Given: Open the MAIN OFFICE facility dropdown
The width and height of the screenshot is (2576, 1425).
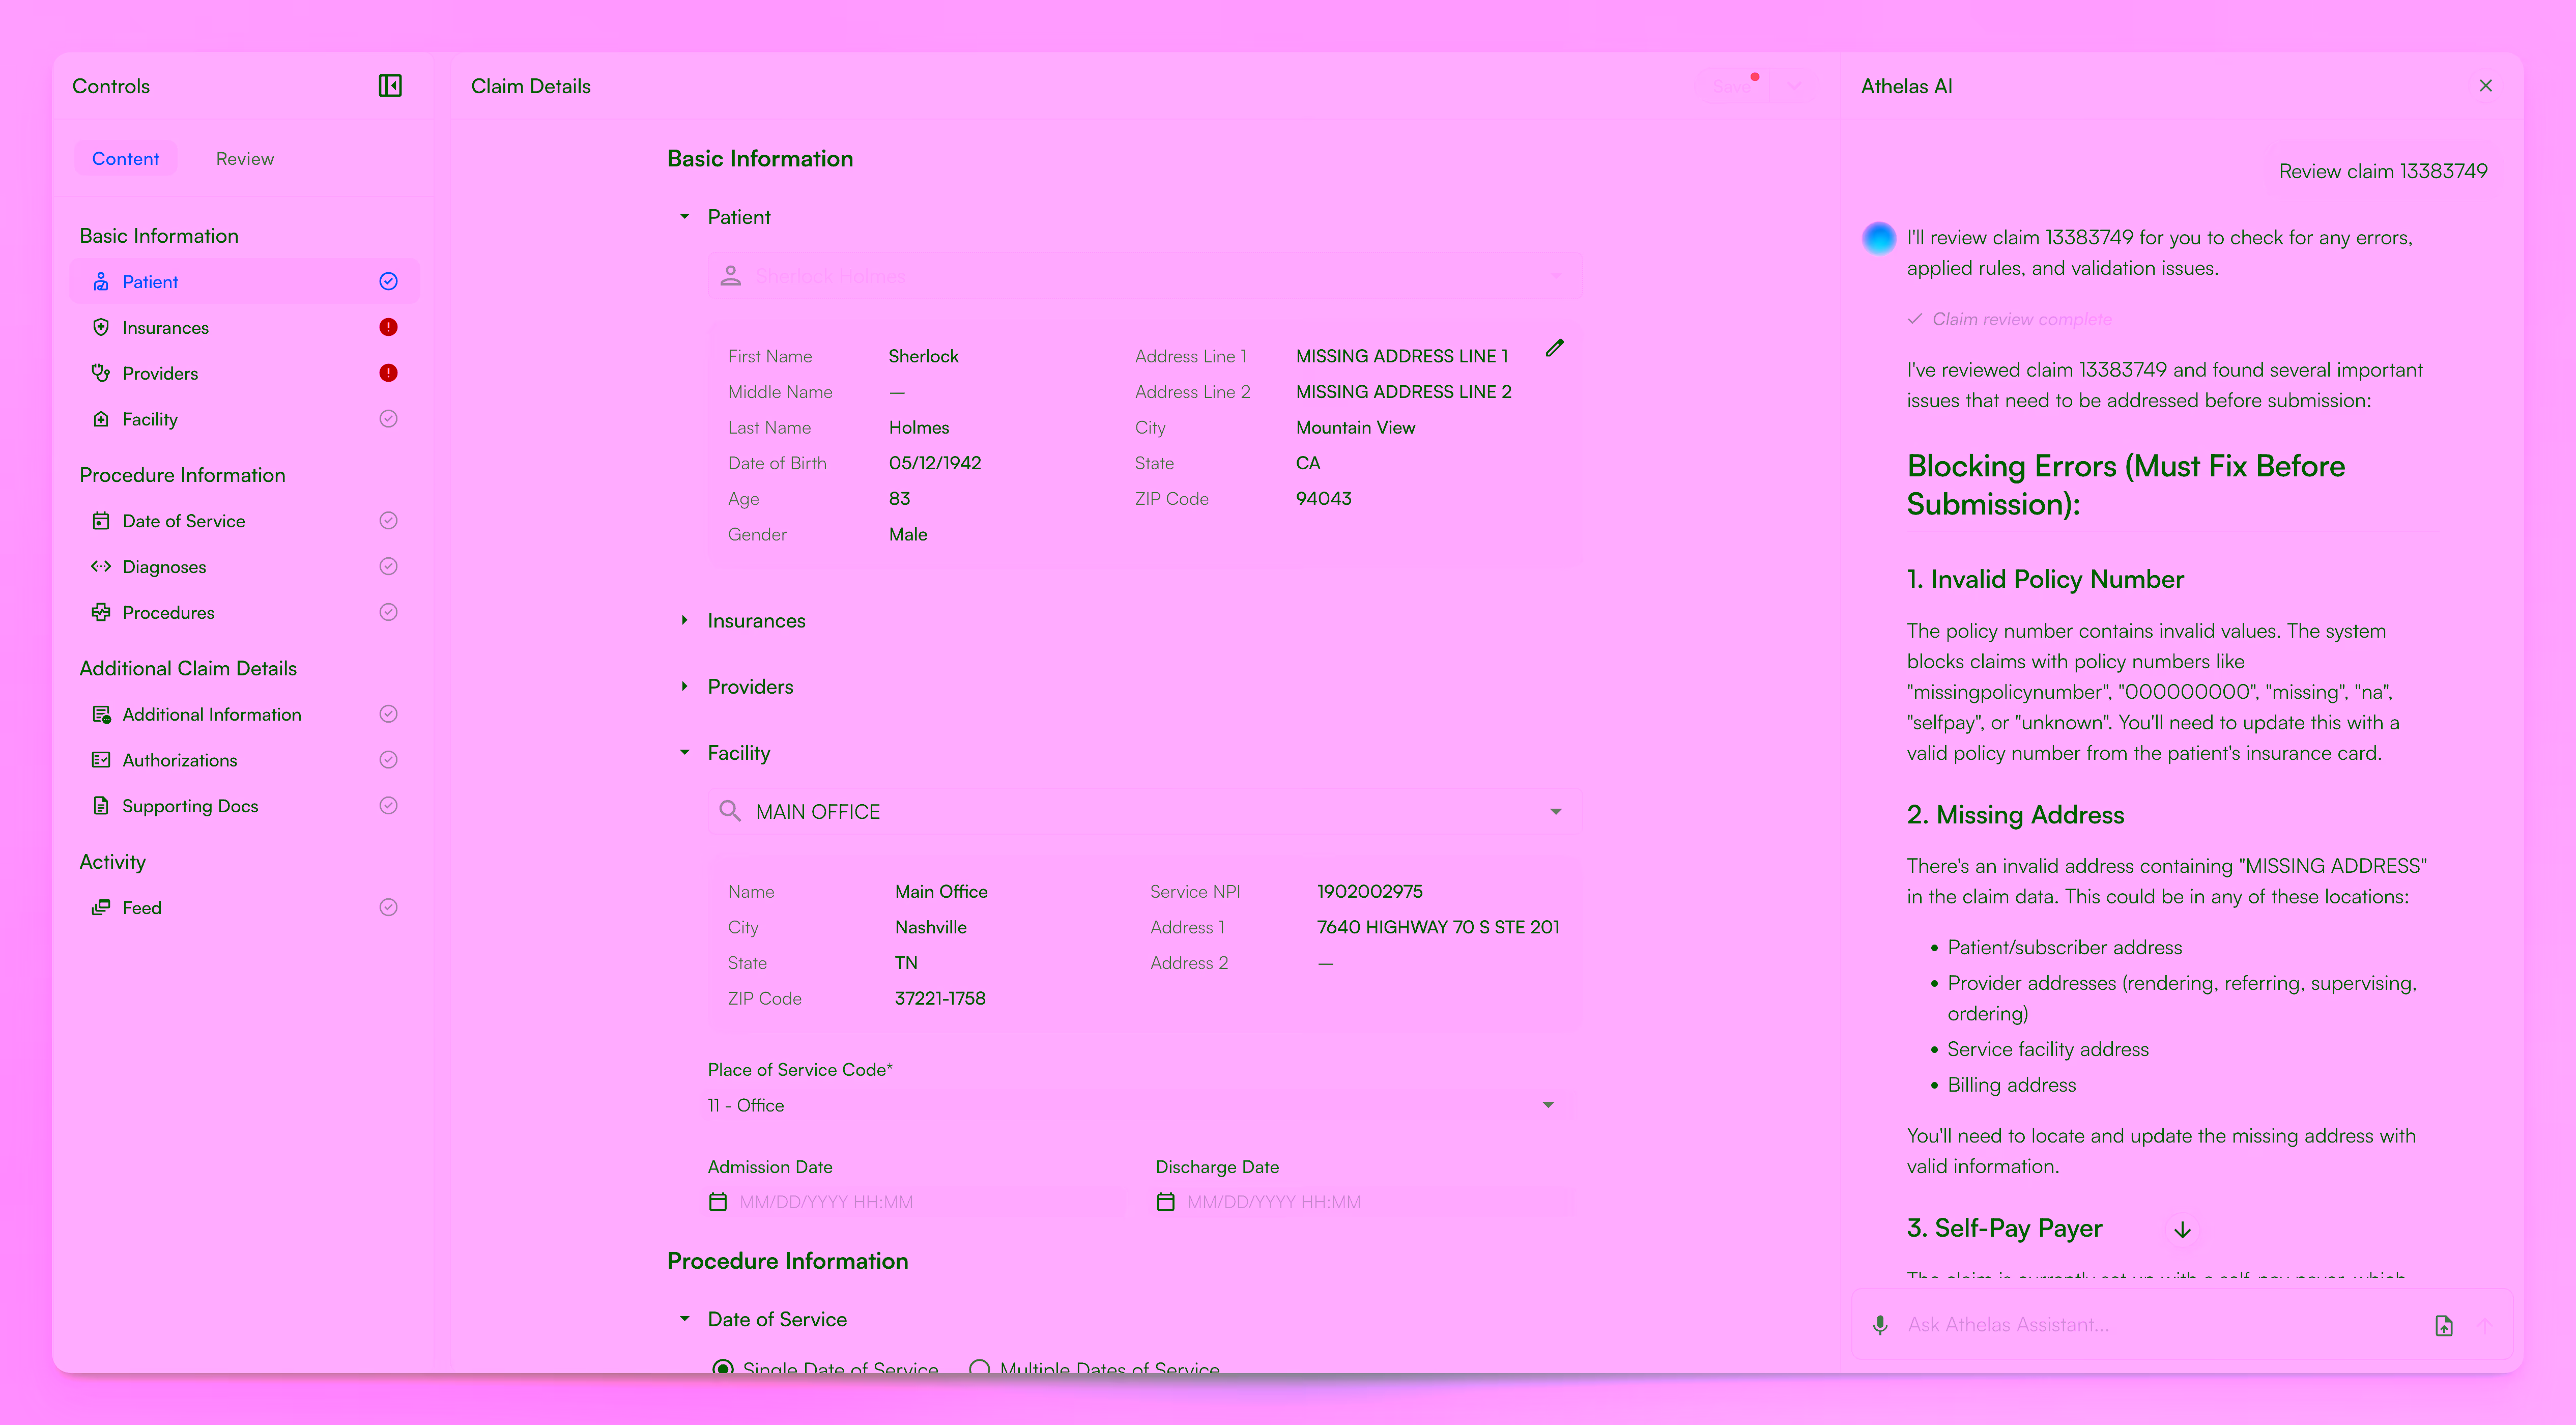Looking at the screenshot, I should pyautogui.click(x=1555, y=812).
